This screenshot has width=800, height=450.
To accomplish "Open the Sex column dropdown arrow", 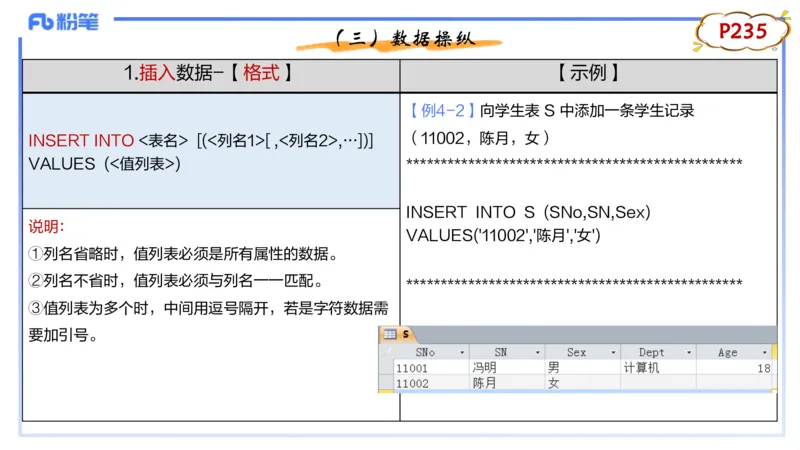I will 613,353.
